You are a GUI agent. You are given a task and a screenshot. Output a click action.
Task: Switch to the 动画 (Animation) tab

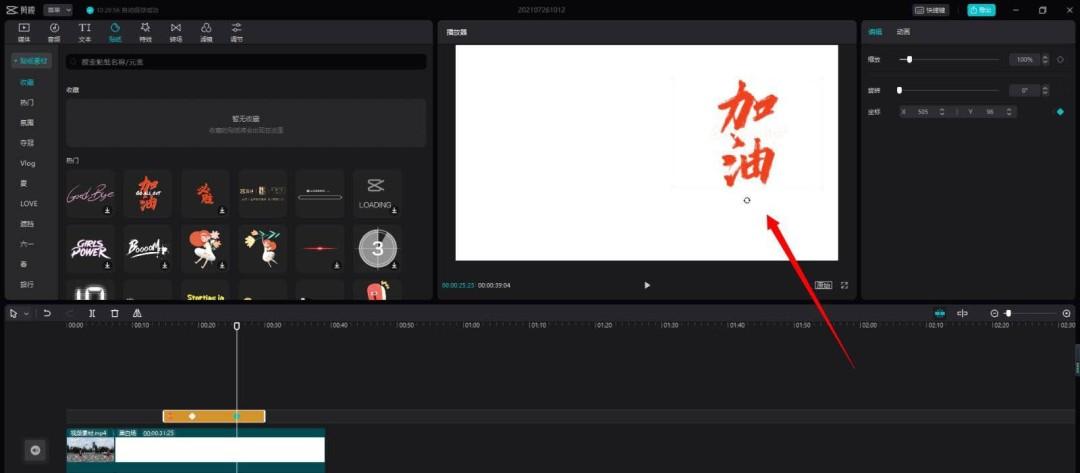point(903,32)
